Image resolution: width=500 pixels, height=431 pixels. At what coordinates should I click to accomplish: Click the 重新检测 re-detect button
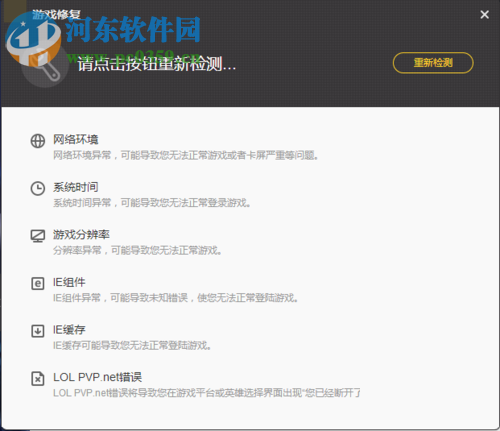pyautogui.click(x=433, y=63)
